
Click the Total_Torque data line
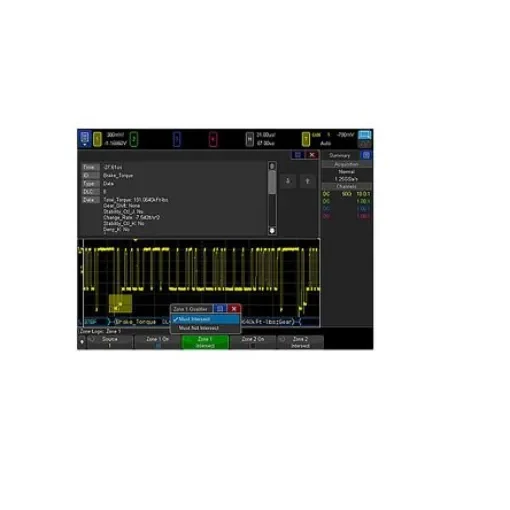136,200
